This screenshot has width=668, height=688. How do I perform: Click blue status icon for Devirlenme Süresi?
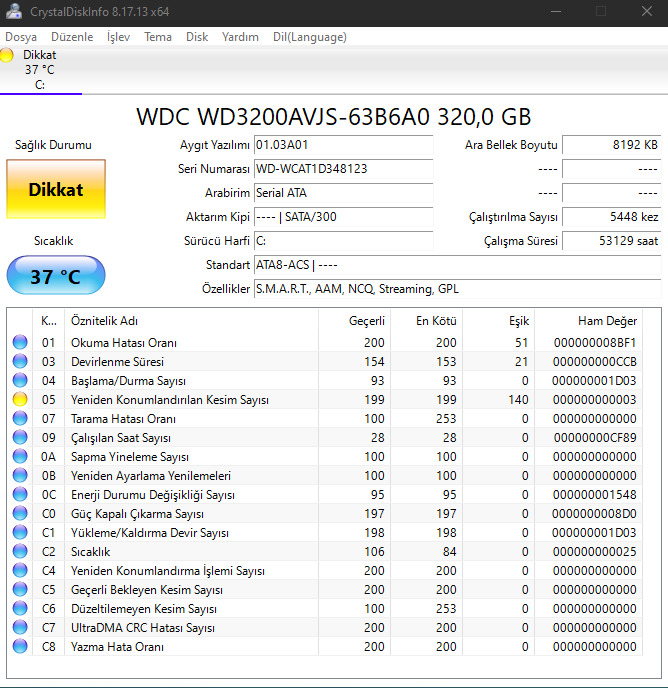click(20, 361)
